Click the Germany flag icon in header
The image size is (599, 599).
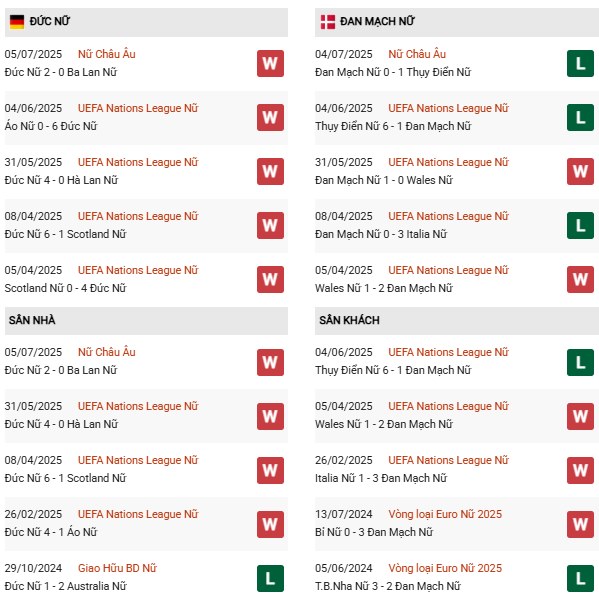coord(17,22)
